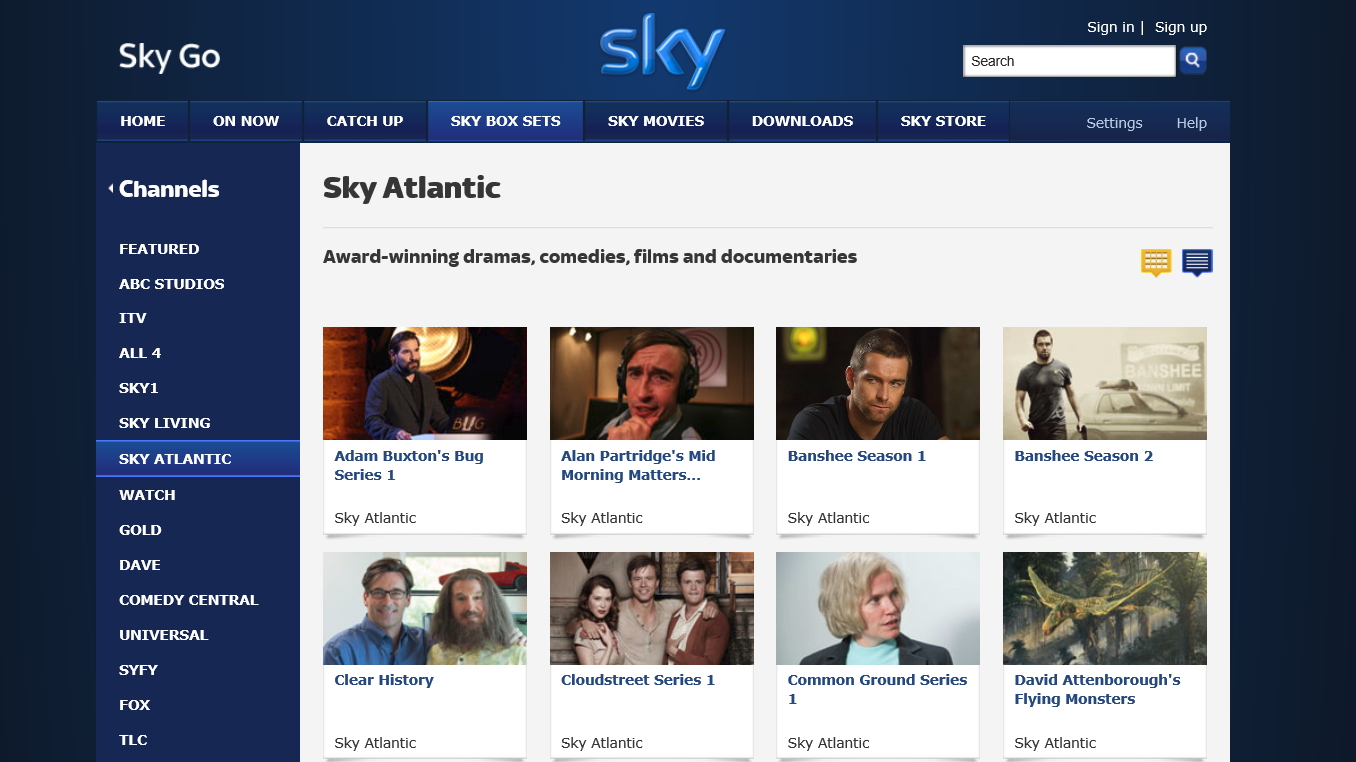
Task: Click Clear History title link
Action: coord(384,680)
